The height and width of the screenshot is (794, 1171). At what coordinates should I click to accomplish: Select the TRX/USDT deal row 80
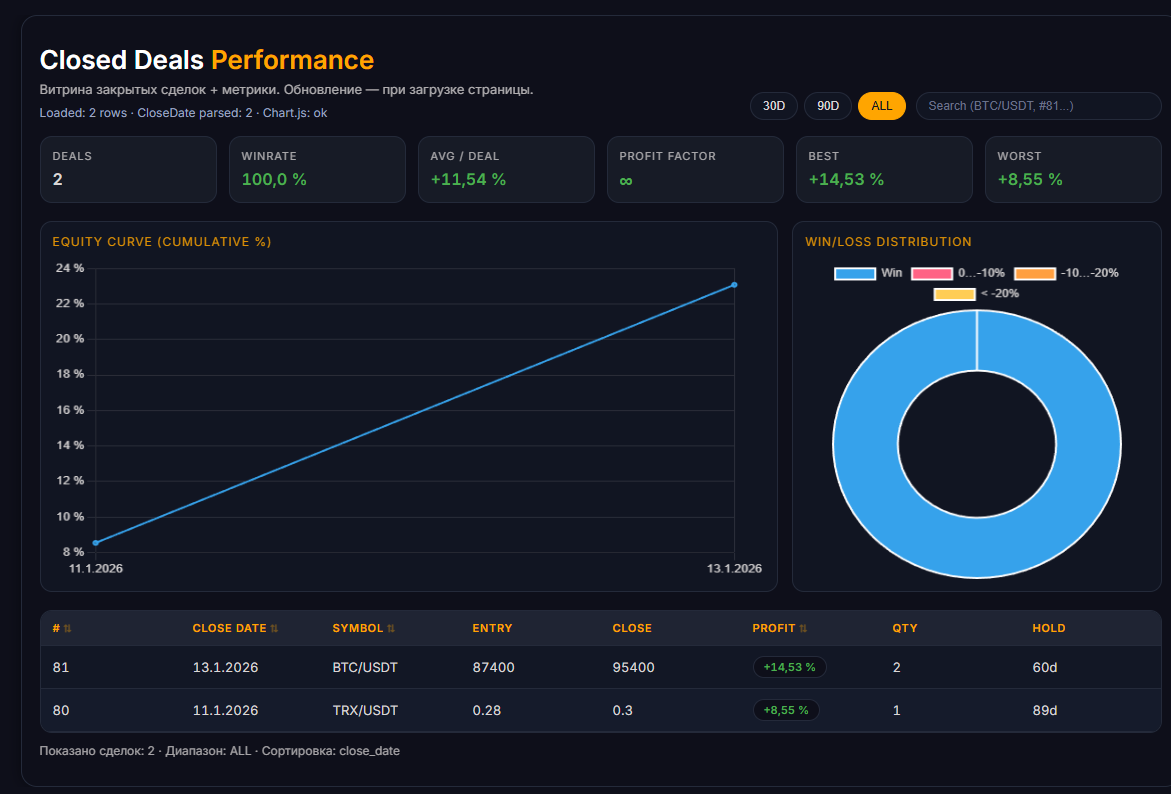point(600,710)
